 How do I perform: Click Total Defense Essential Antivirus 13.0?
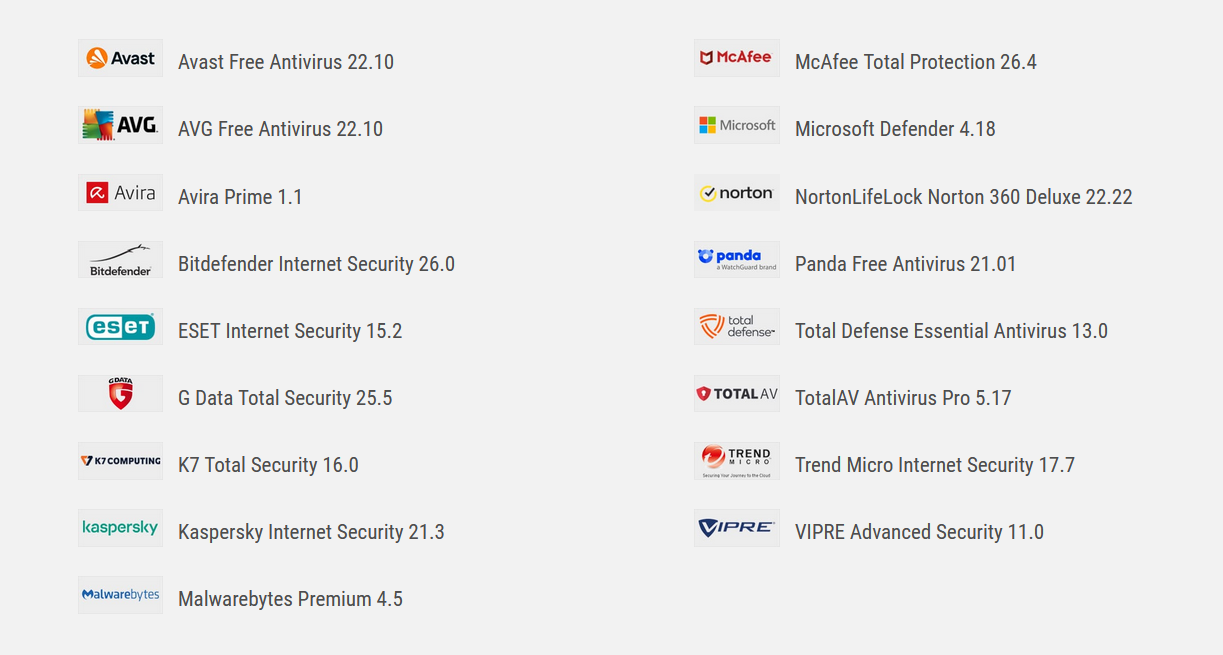[951, 331]
